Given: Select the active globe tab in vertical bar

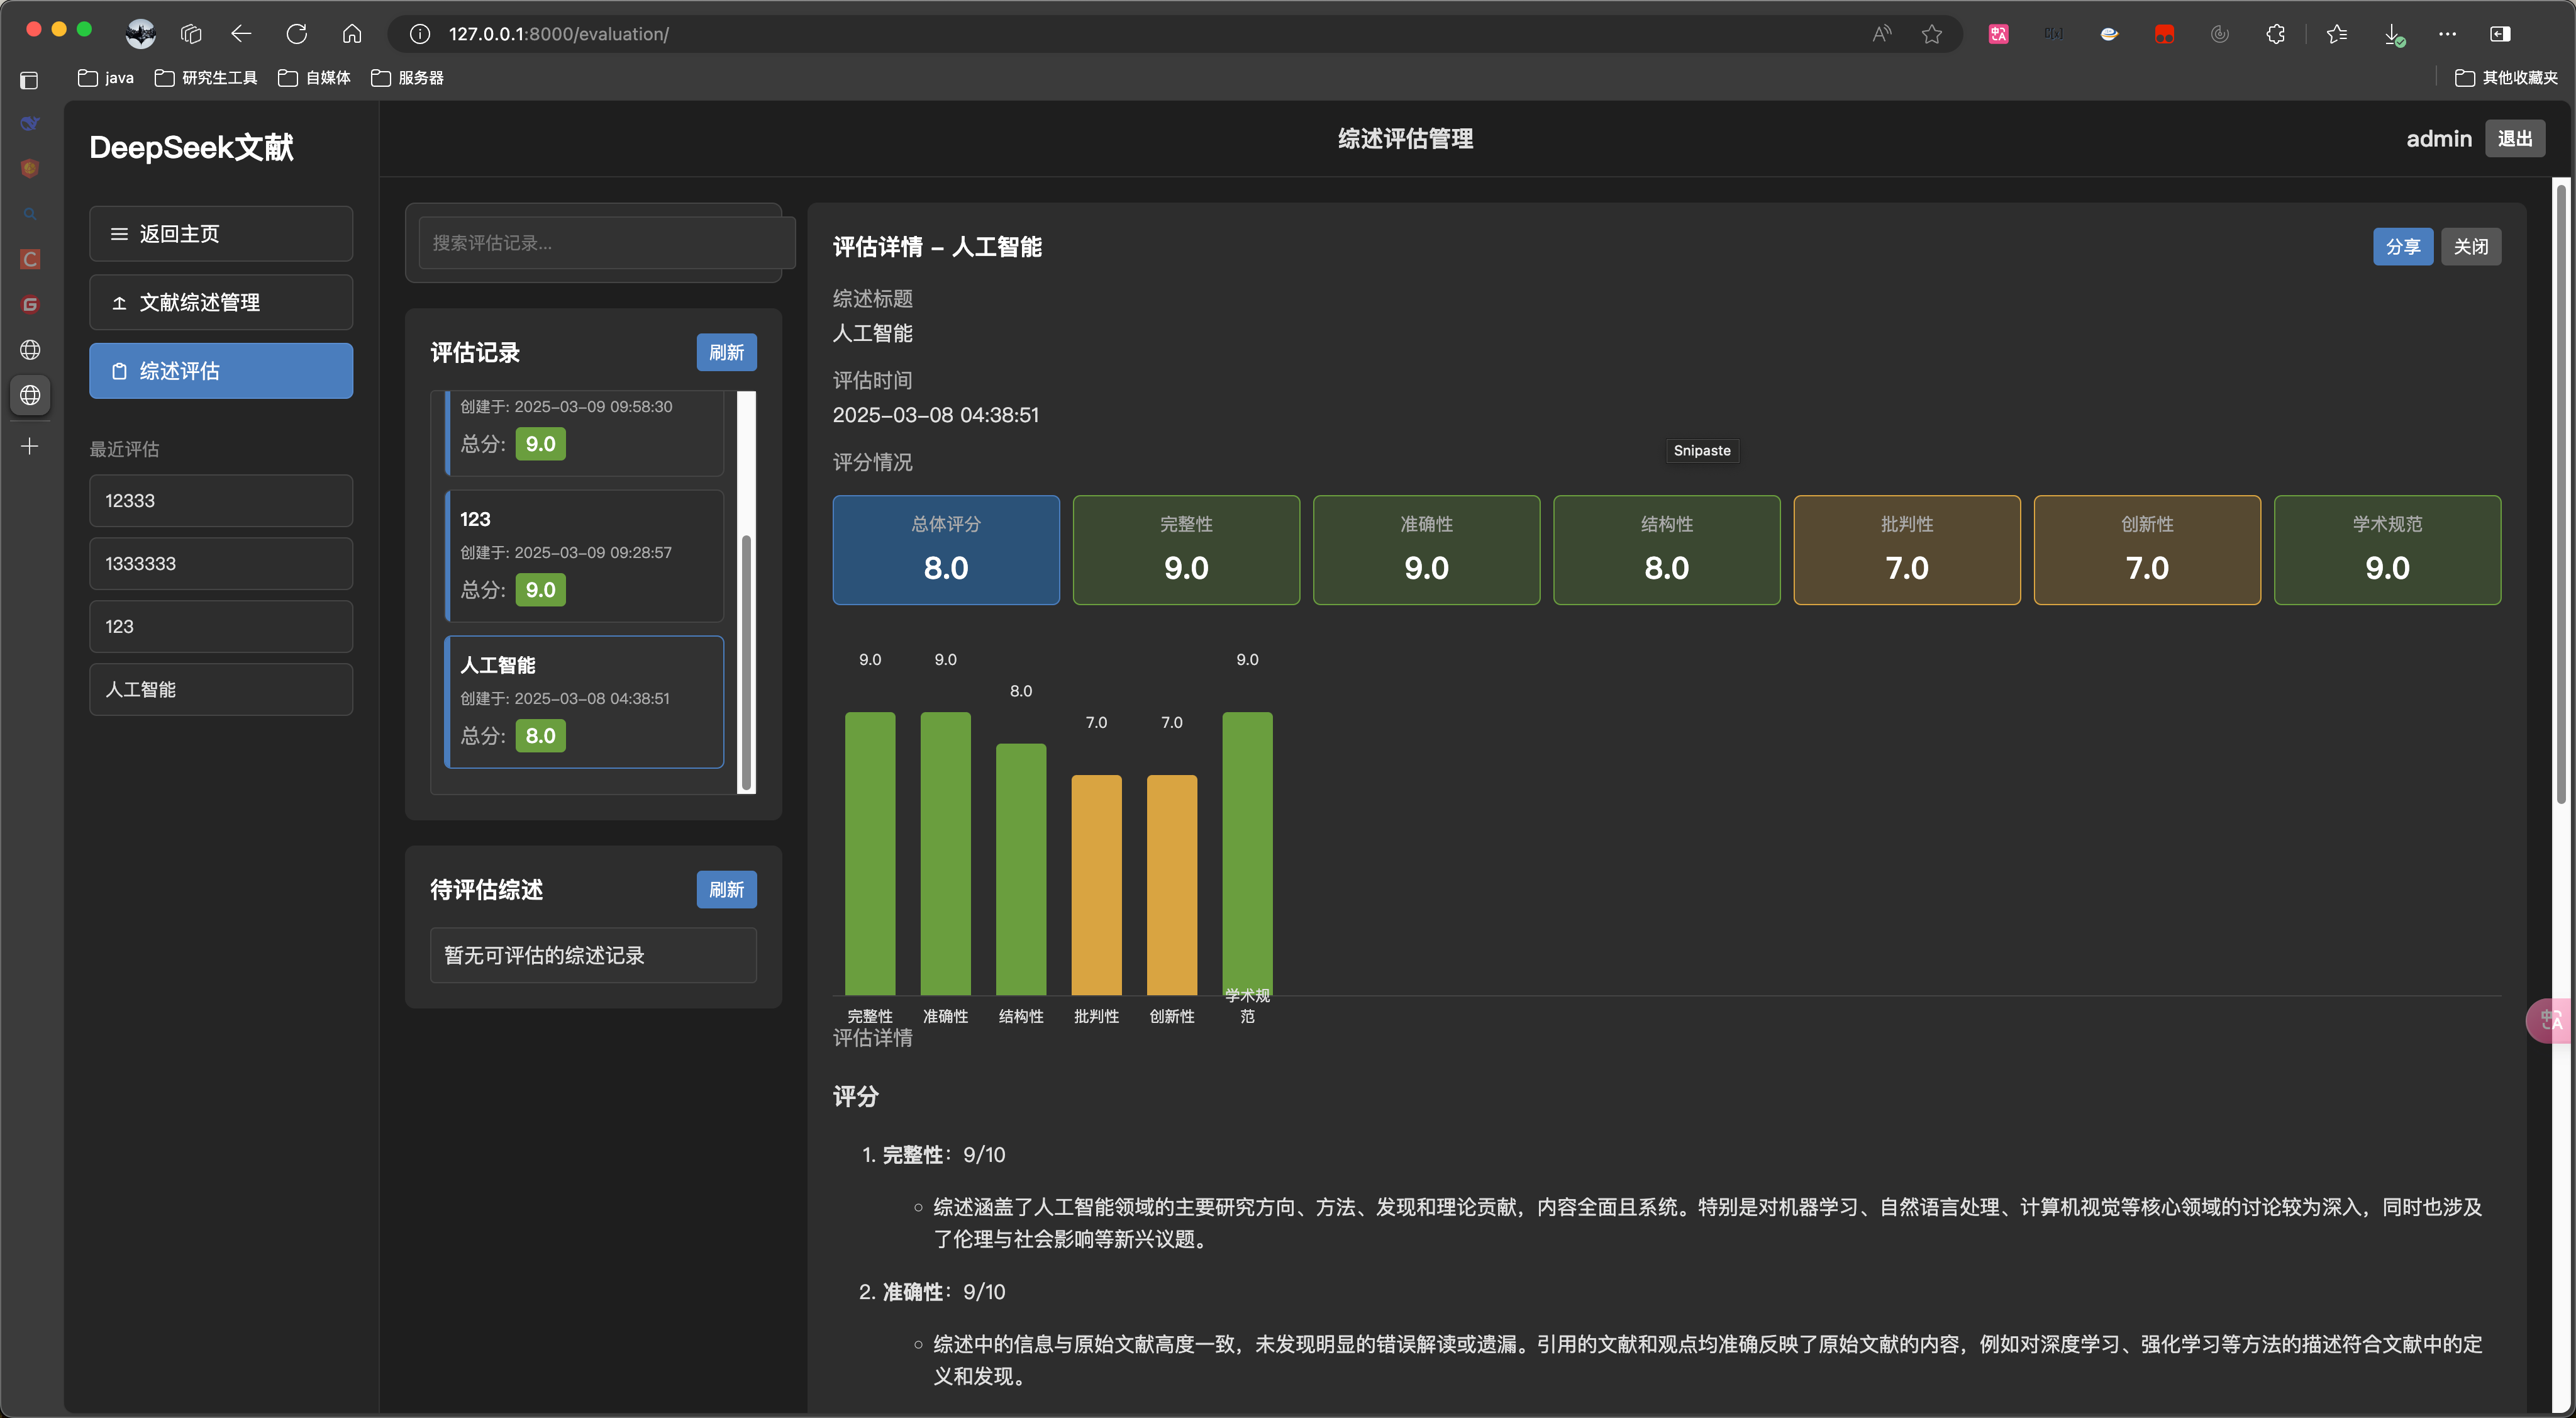Looking at the screenshot, I should click(30, 395).
